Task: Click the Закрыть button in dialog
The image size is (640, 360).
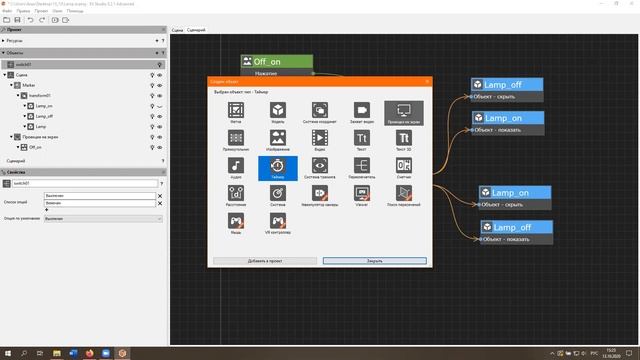Action: click(375, 261)
